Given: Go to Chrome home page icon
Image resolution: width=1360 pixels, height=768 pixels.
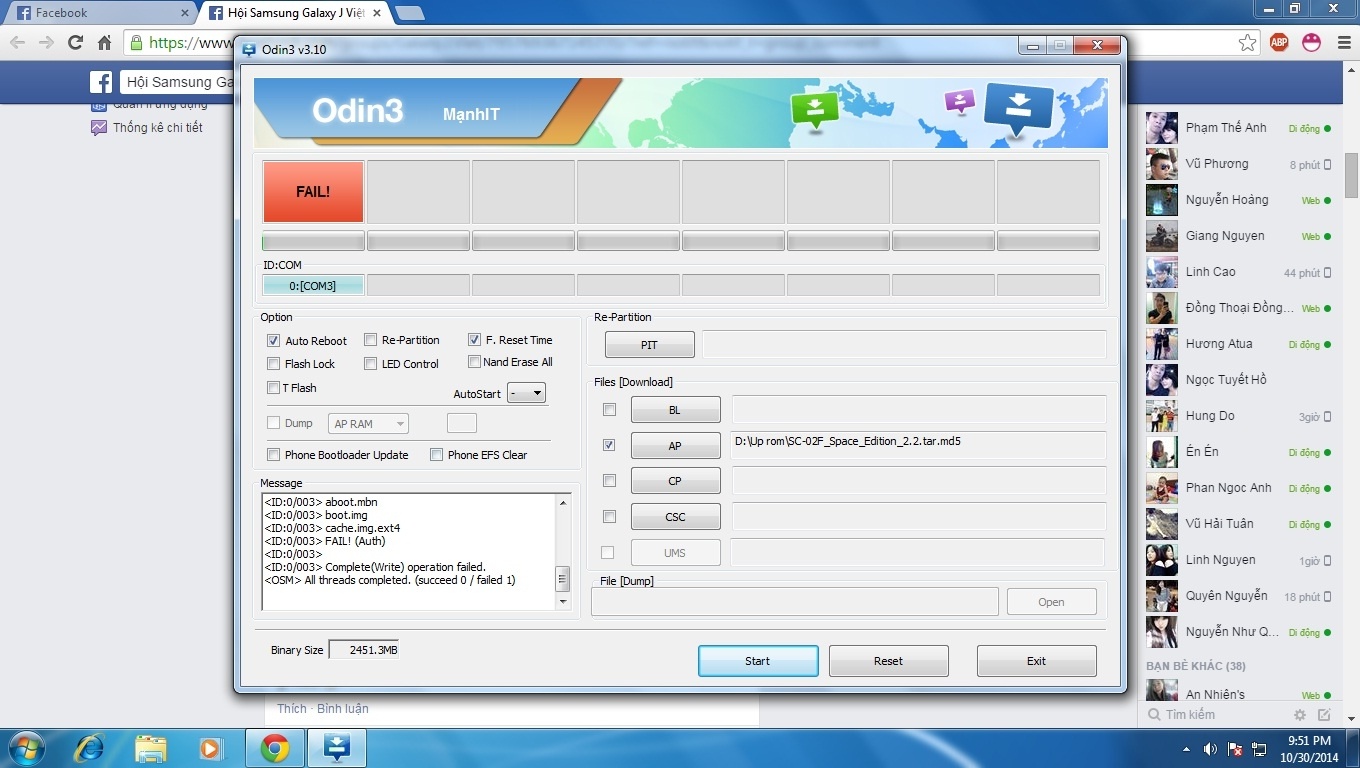Looking at the screenshot, I should (x=104, y=43).
